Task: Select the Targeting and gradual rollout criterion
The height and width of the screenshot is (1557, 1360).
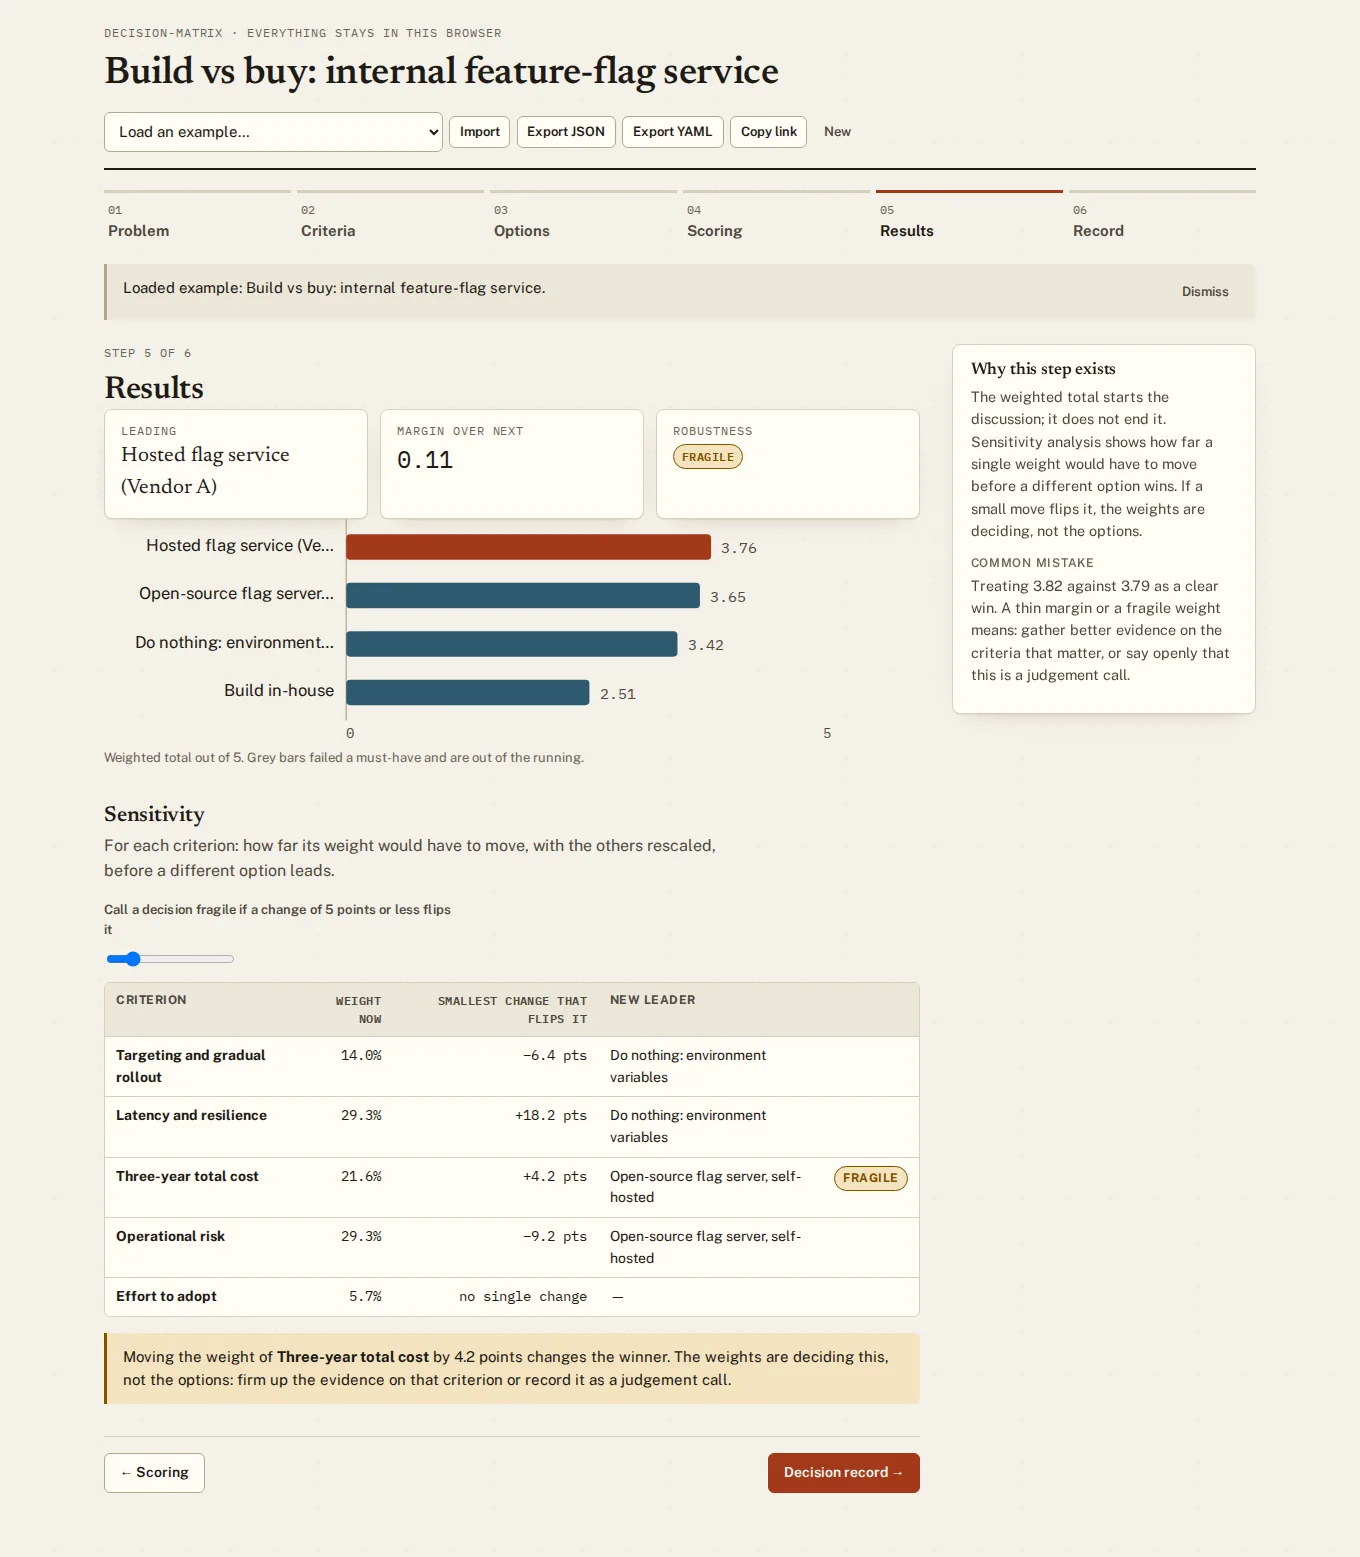Action: [191, 1066]
